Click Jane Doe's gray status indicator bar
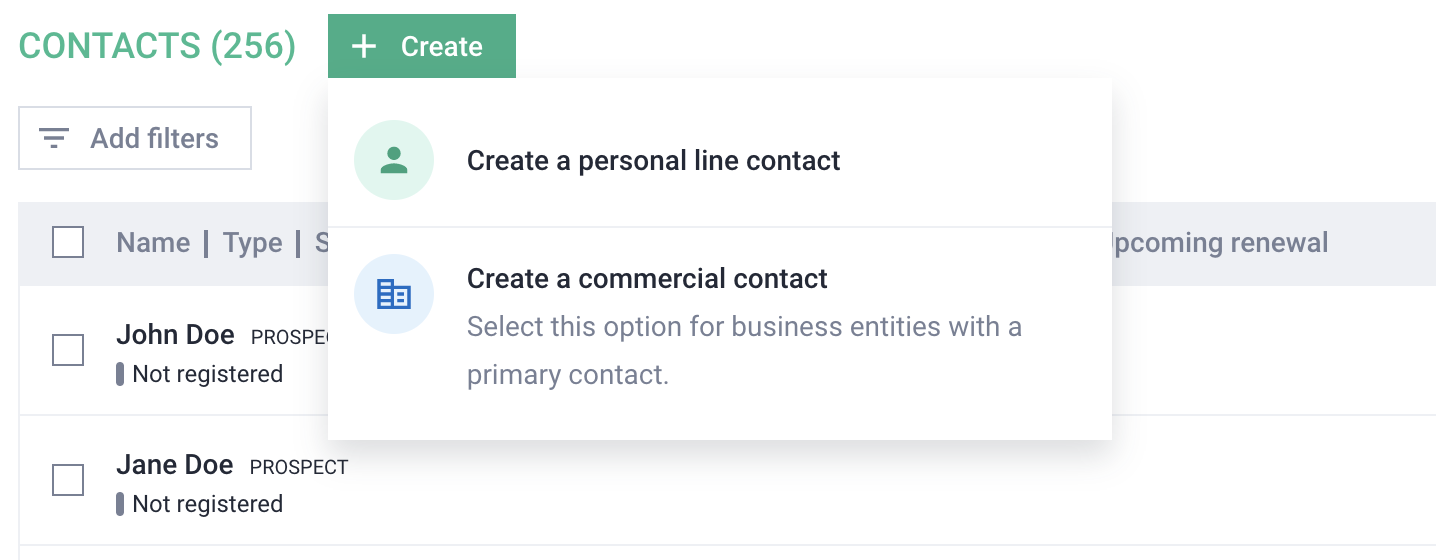 click(120, 504)
